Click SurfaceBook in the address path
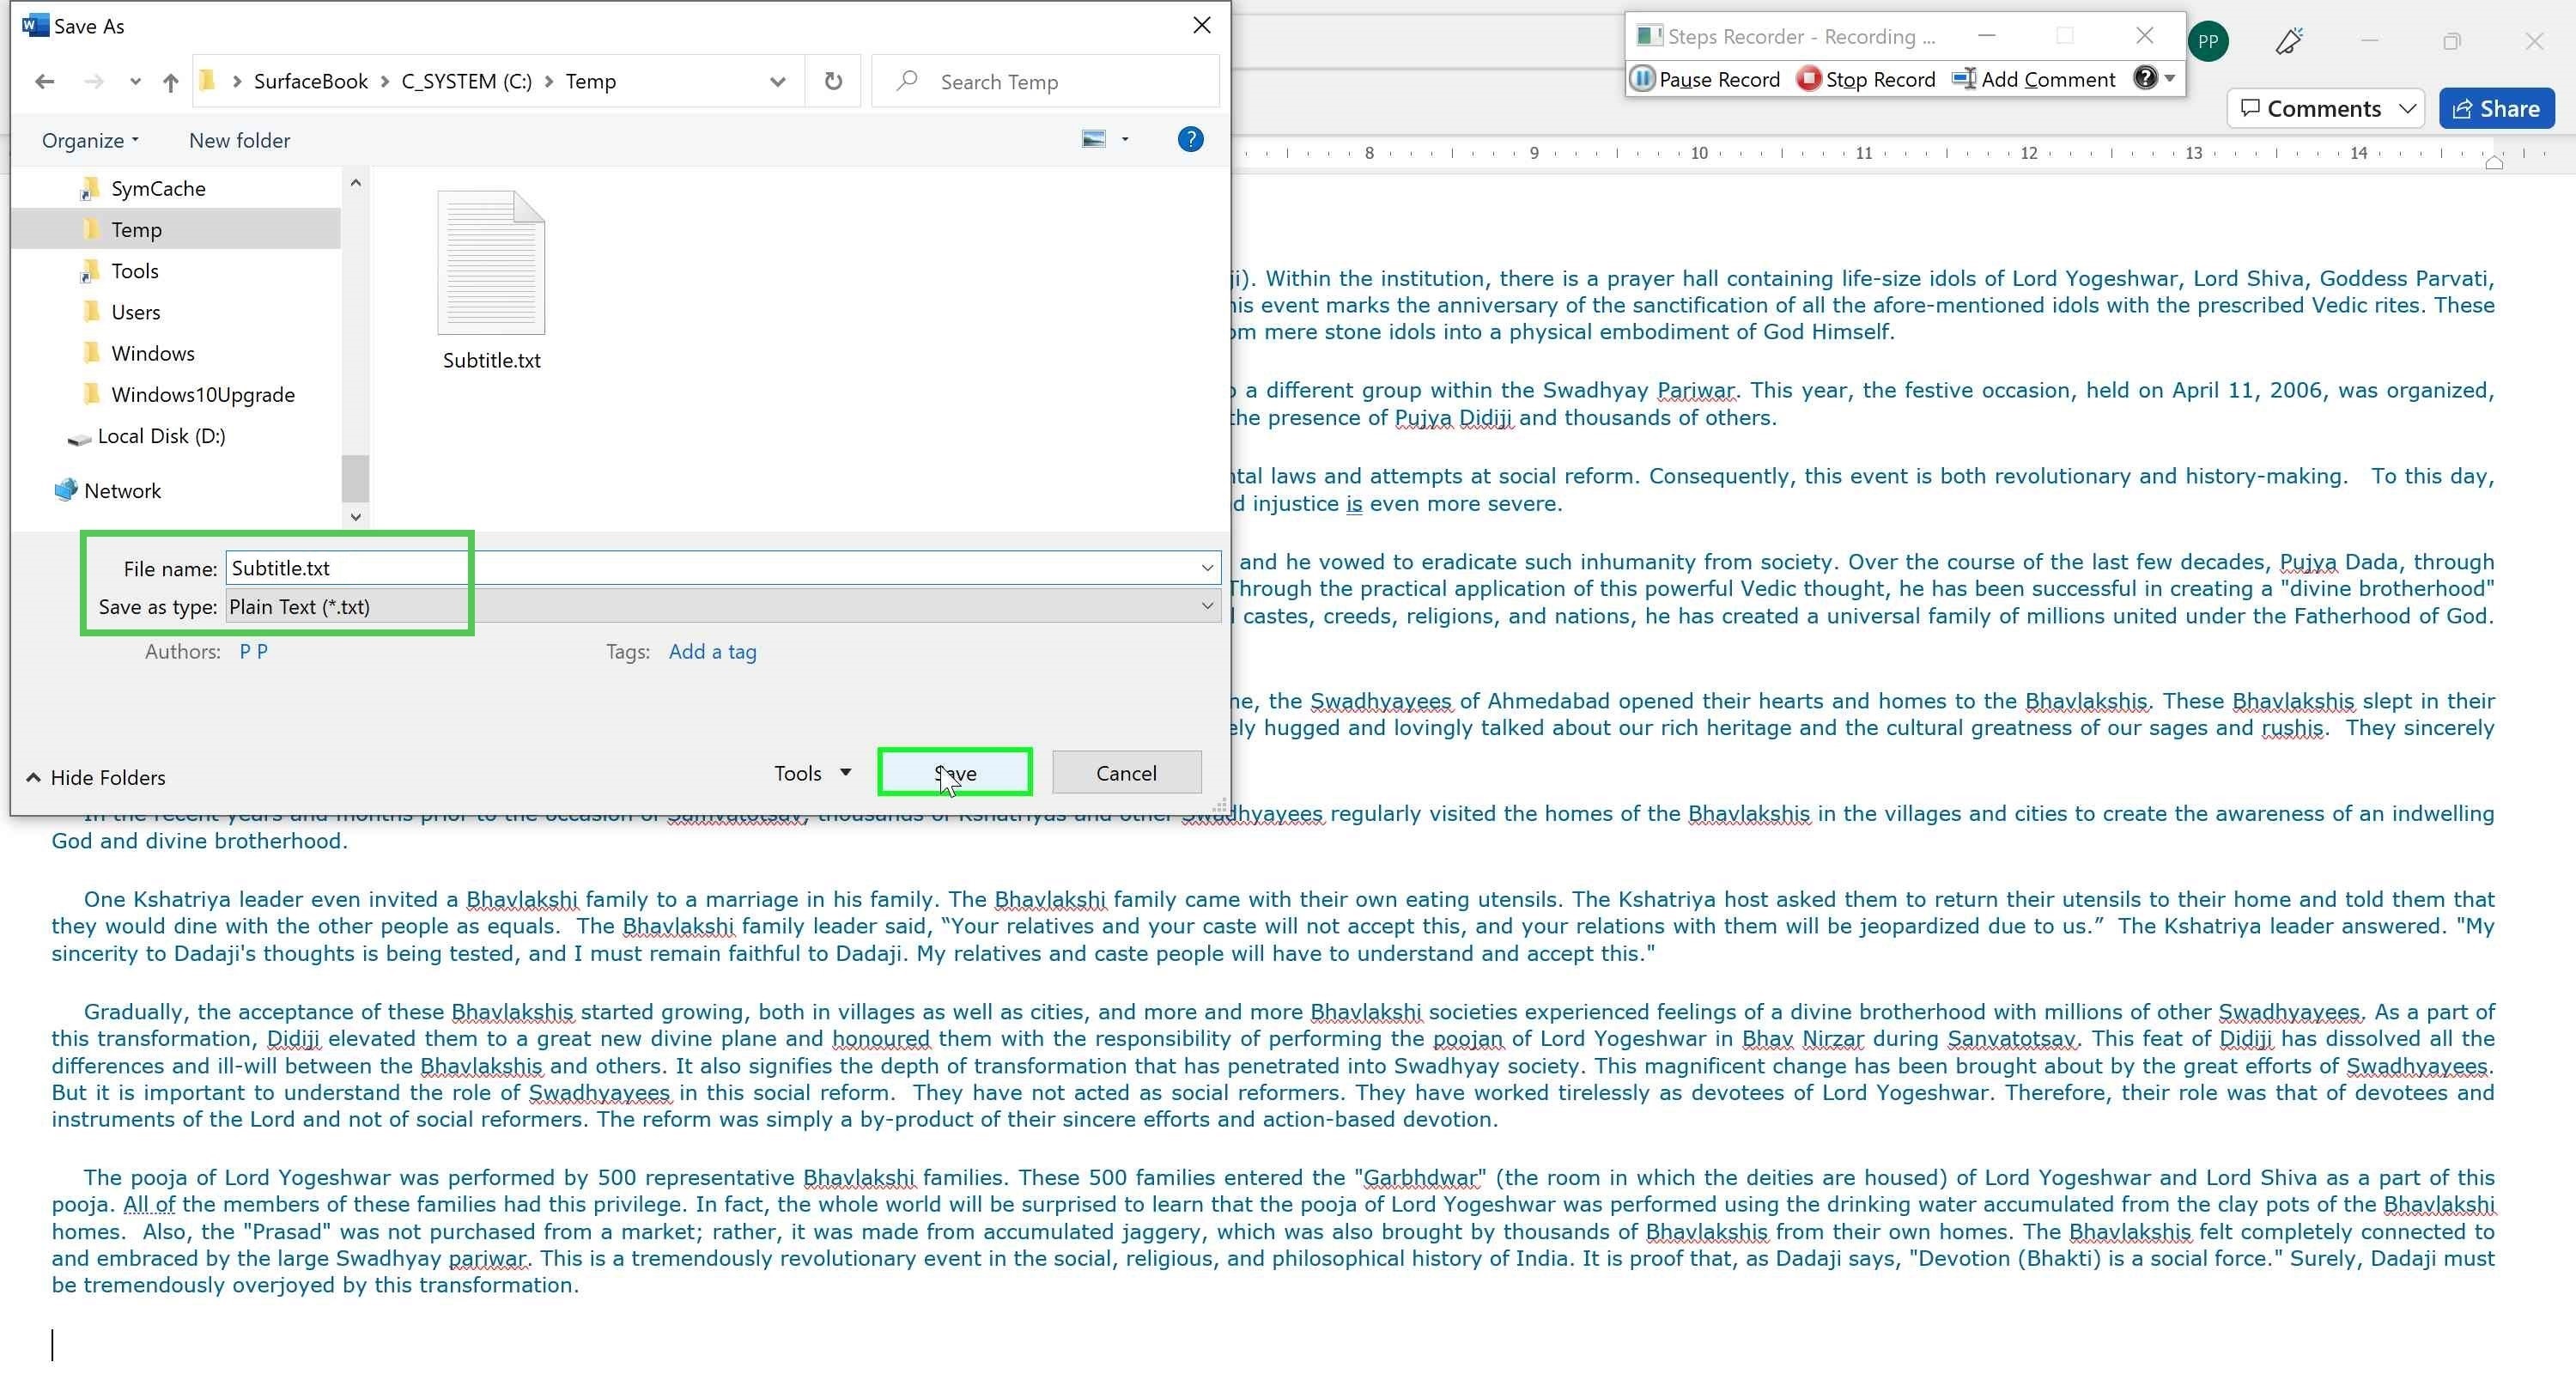This screenshot has height=1374, width=2576. click(310, 81)
